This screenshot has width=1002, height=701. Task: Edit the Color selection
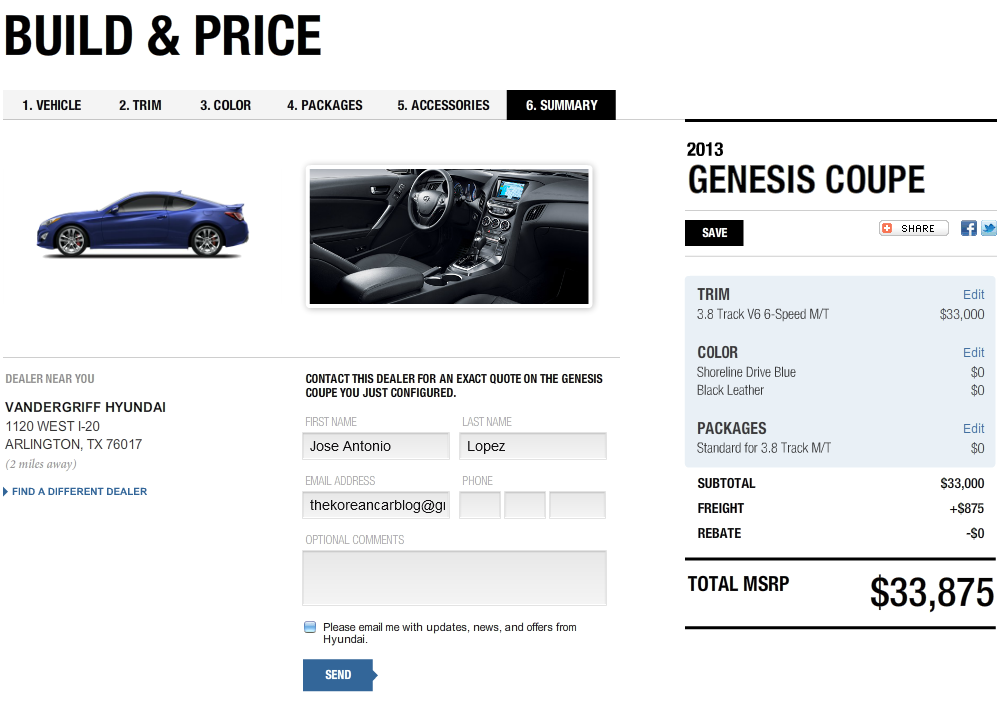973,353
